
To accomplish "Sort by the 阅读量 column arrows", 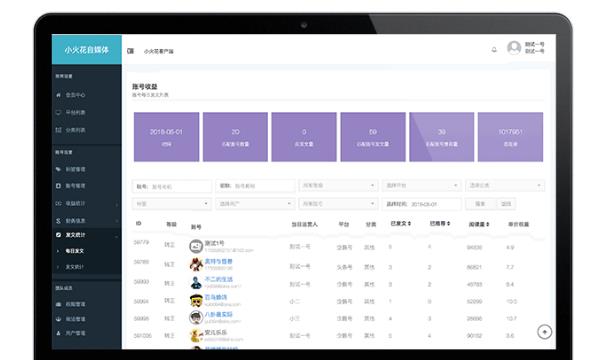I will click(x=488, y=224).
